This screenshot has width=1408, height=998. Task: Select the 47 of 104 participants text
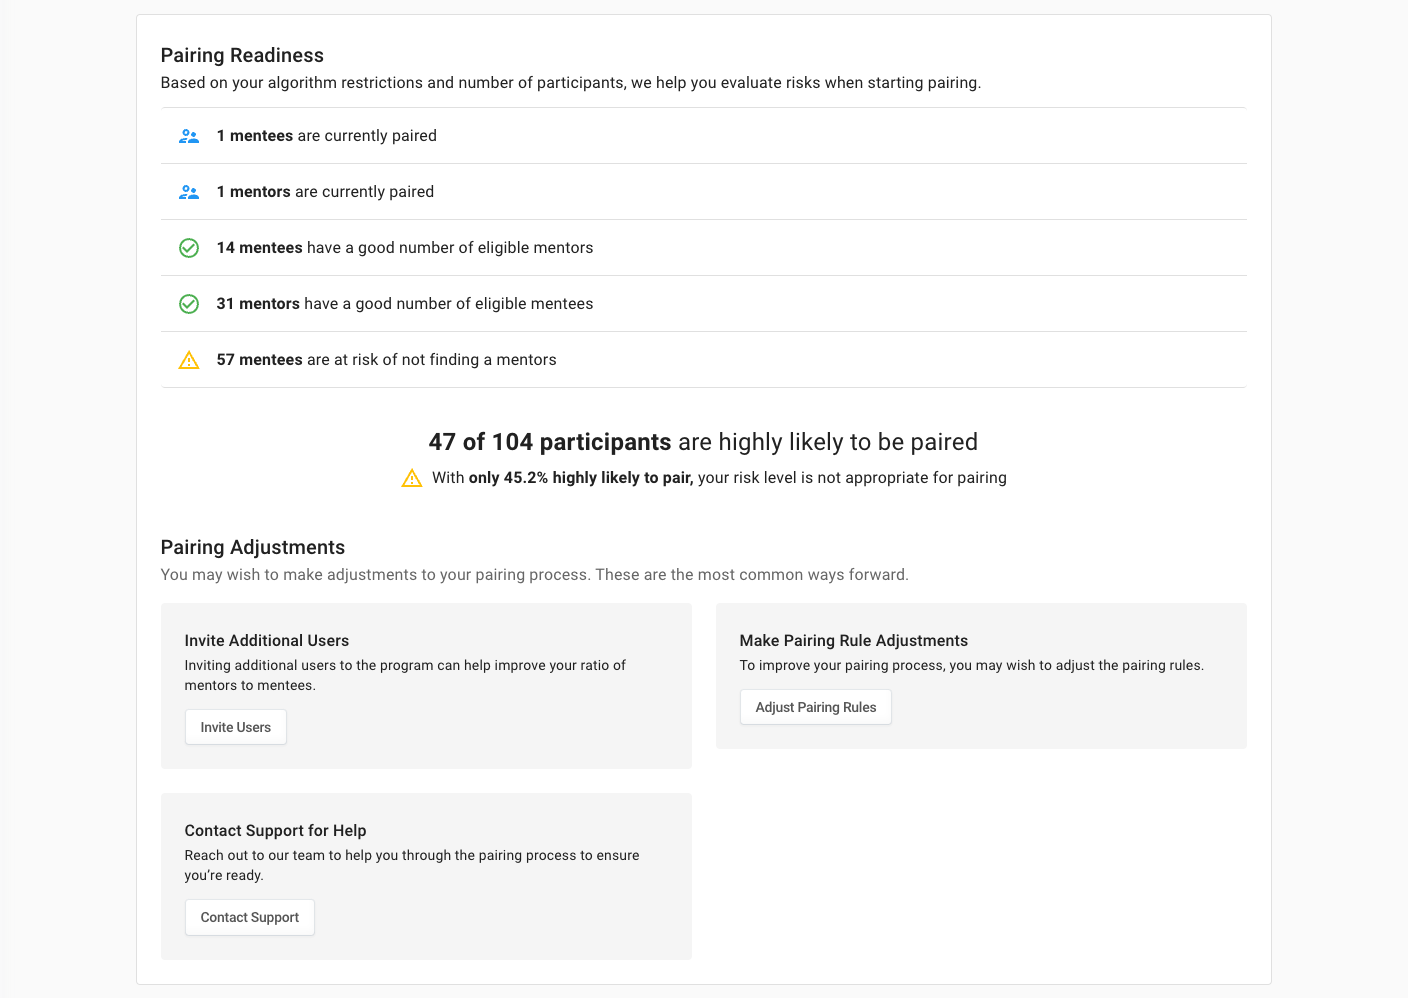(549, 441)
